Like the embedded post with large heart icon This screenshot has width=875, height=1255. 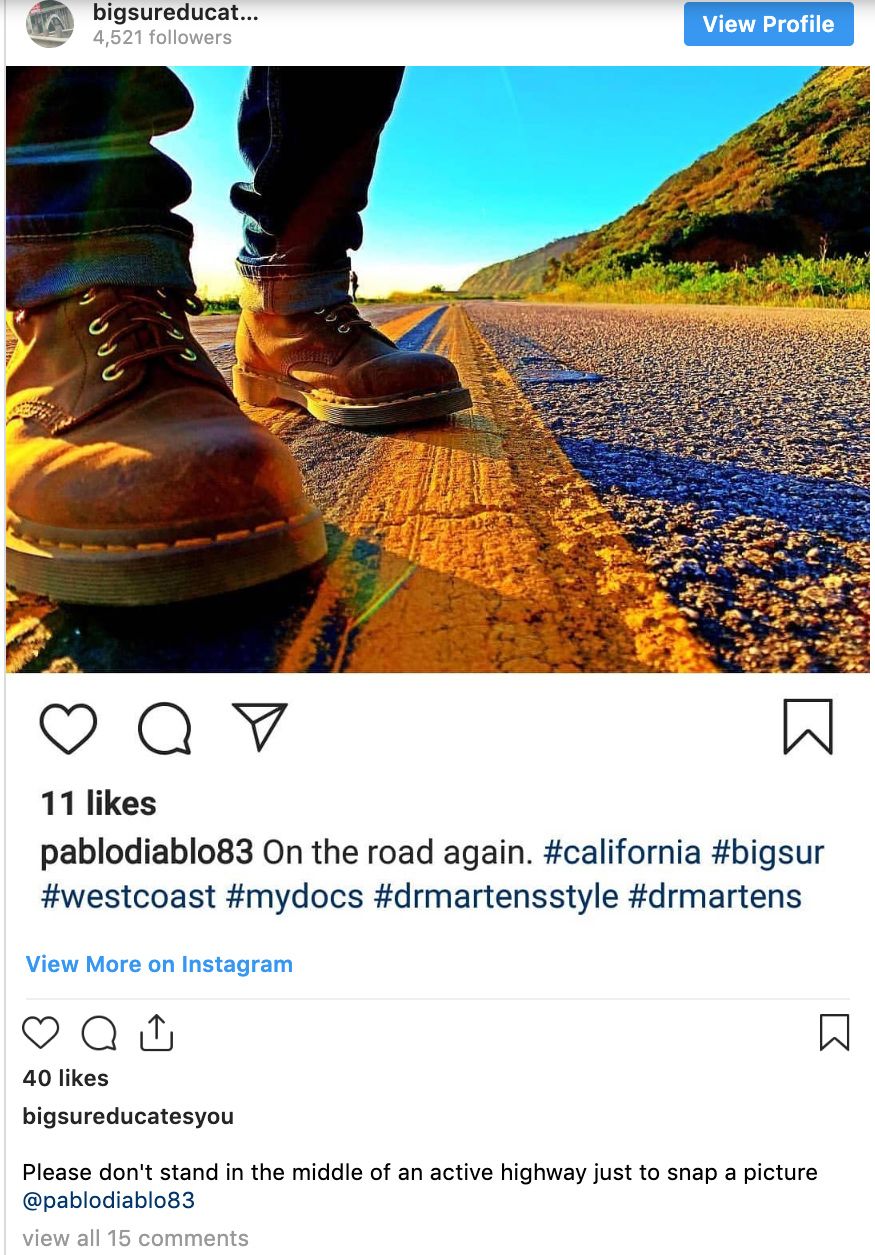(x=68, y=728)
